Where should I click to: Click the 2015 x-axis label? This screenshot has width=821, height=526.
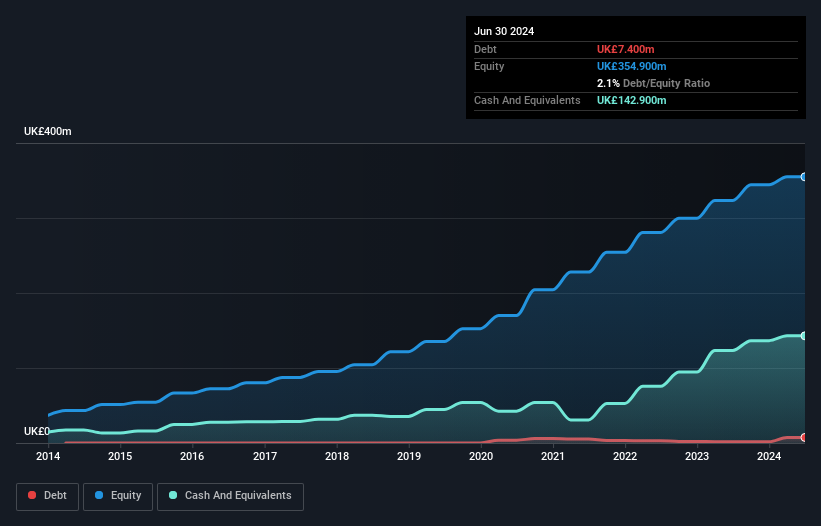[x=120, y=456]
